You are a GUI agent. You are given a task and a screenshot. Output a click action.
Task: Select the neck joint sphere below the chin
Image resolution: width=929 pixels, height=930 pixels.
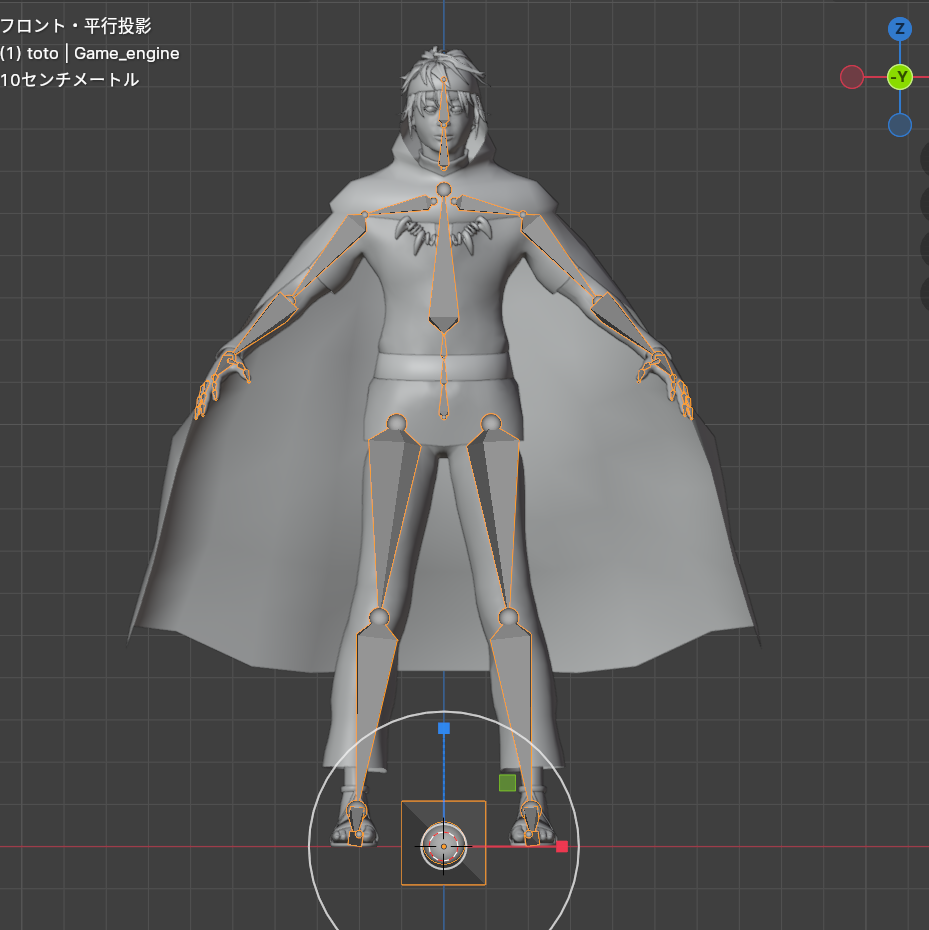[444, 190]
